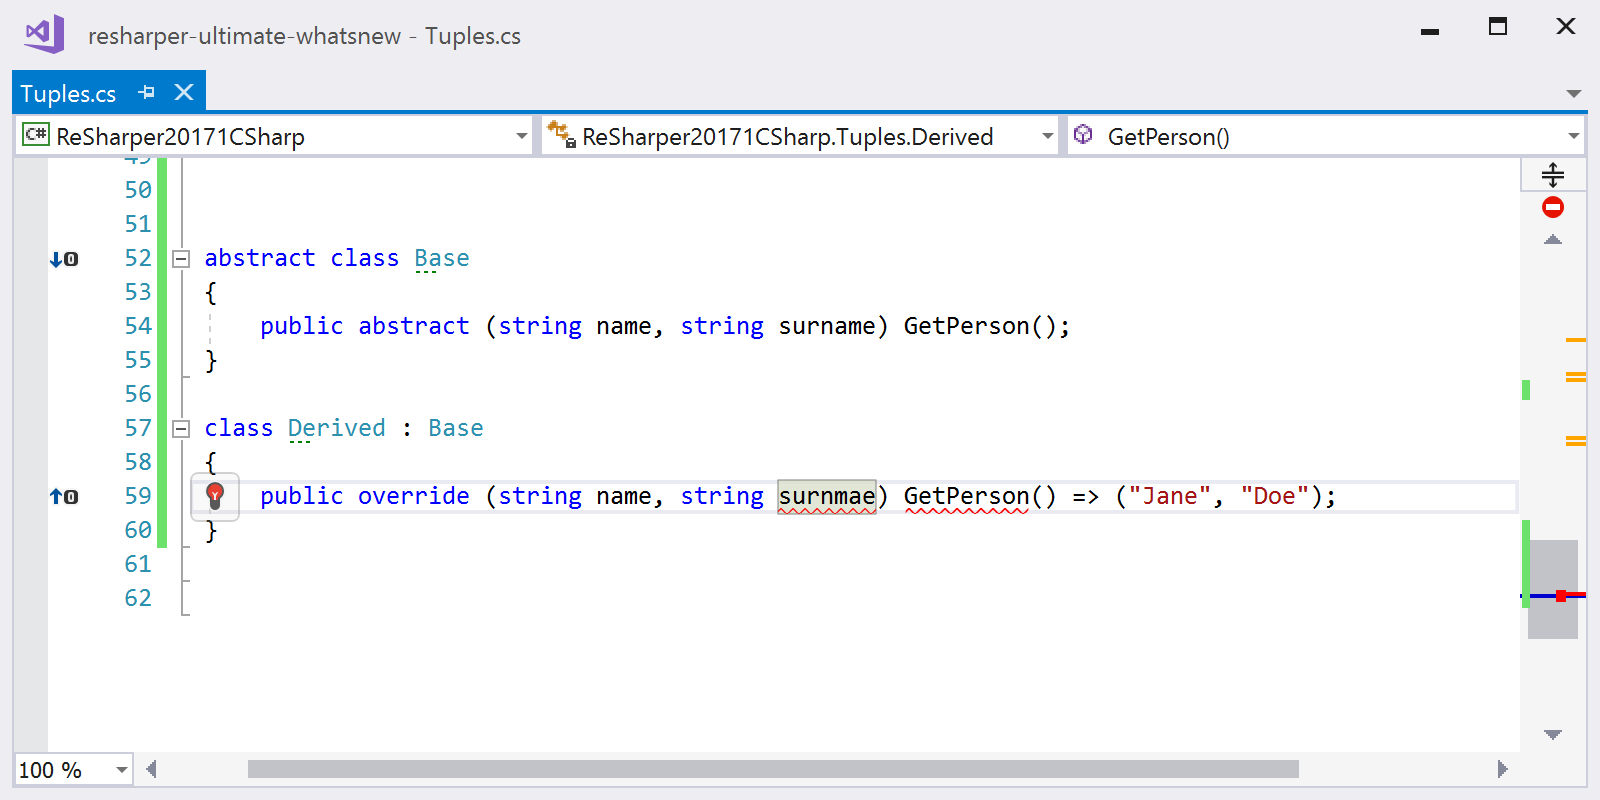This screenshot has height=800, width=1600.
Task: Click the Base class name on line 52
Action: [x=442, y=258]
